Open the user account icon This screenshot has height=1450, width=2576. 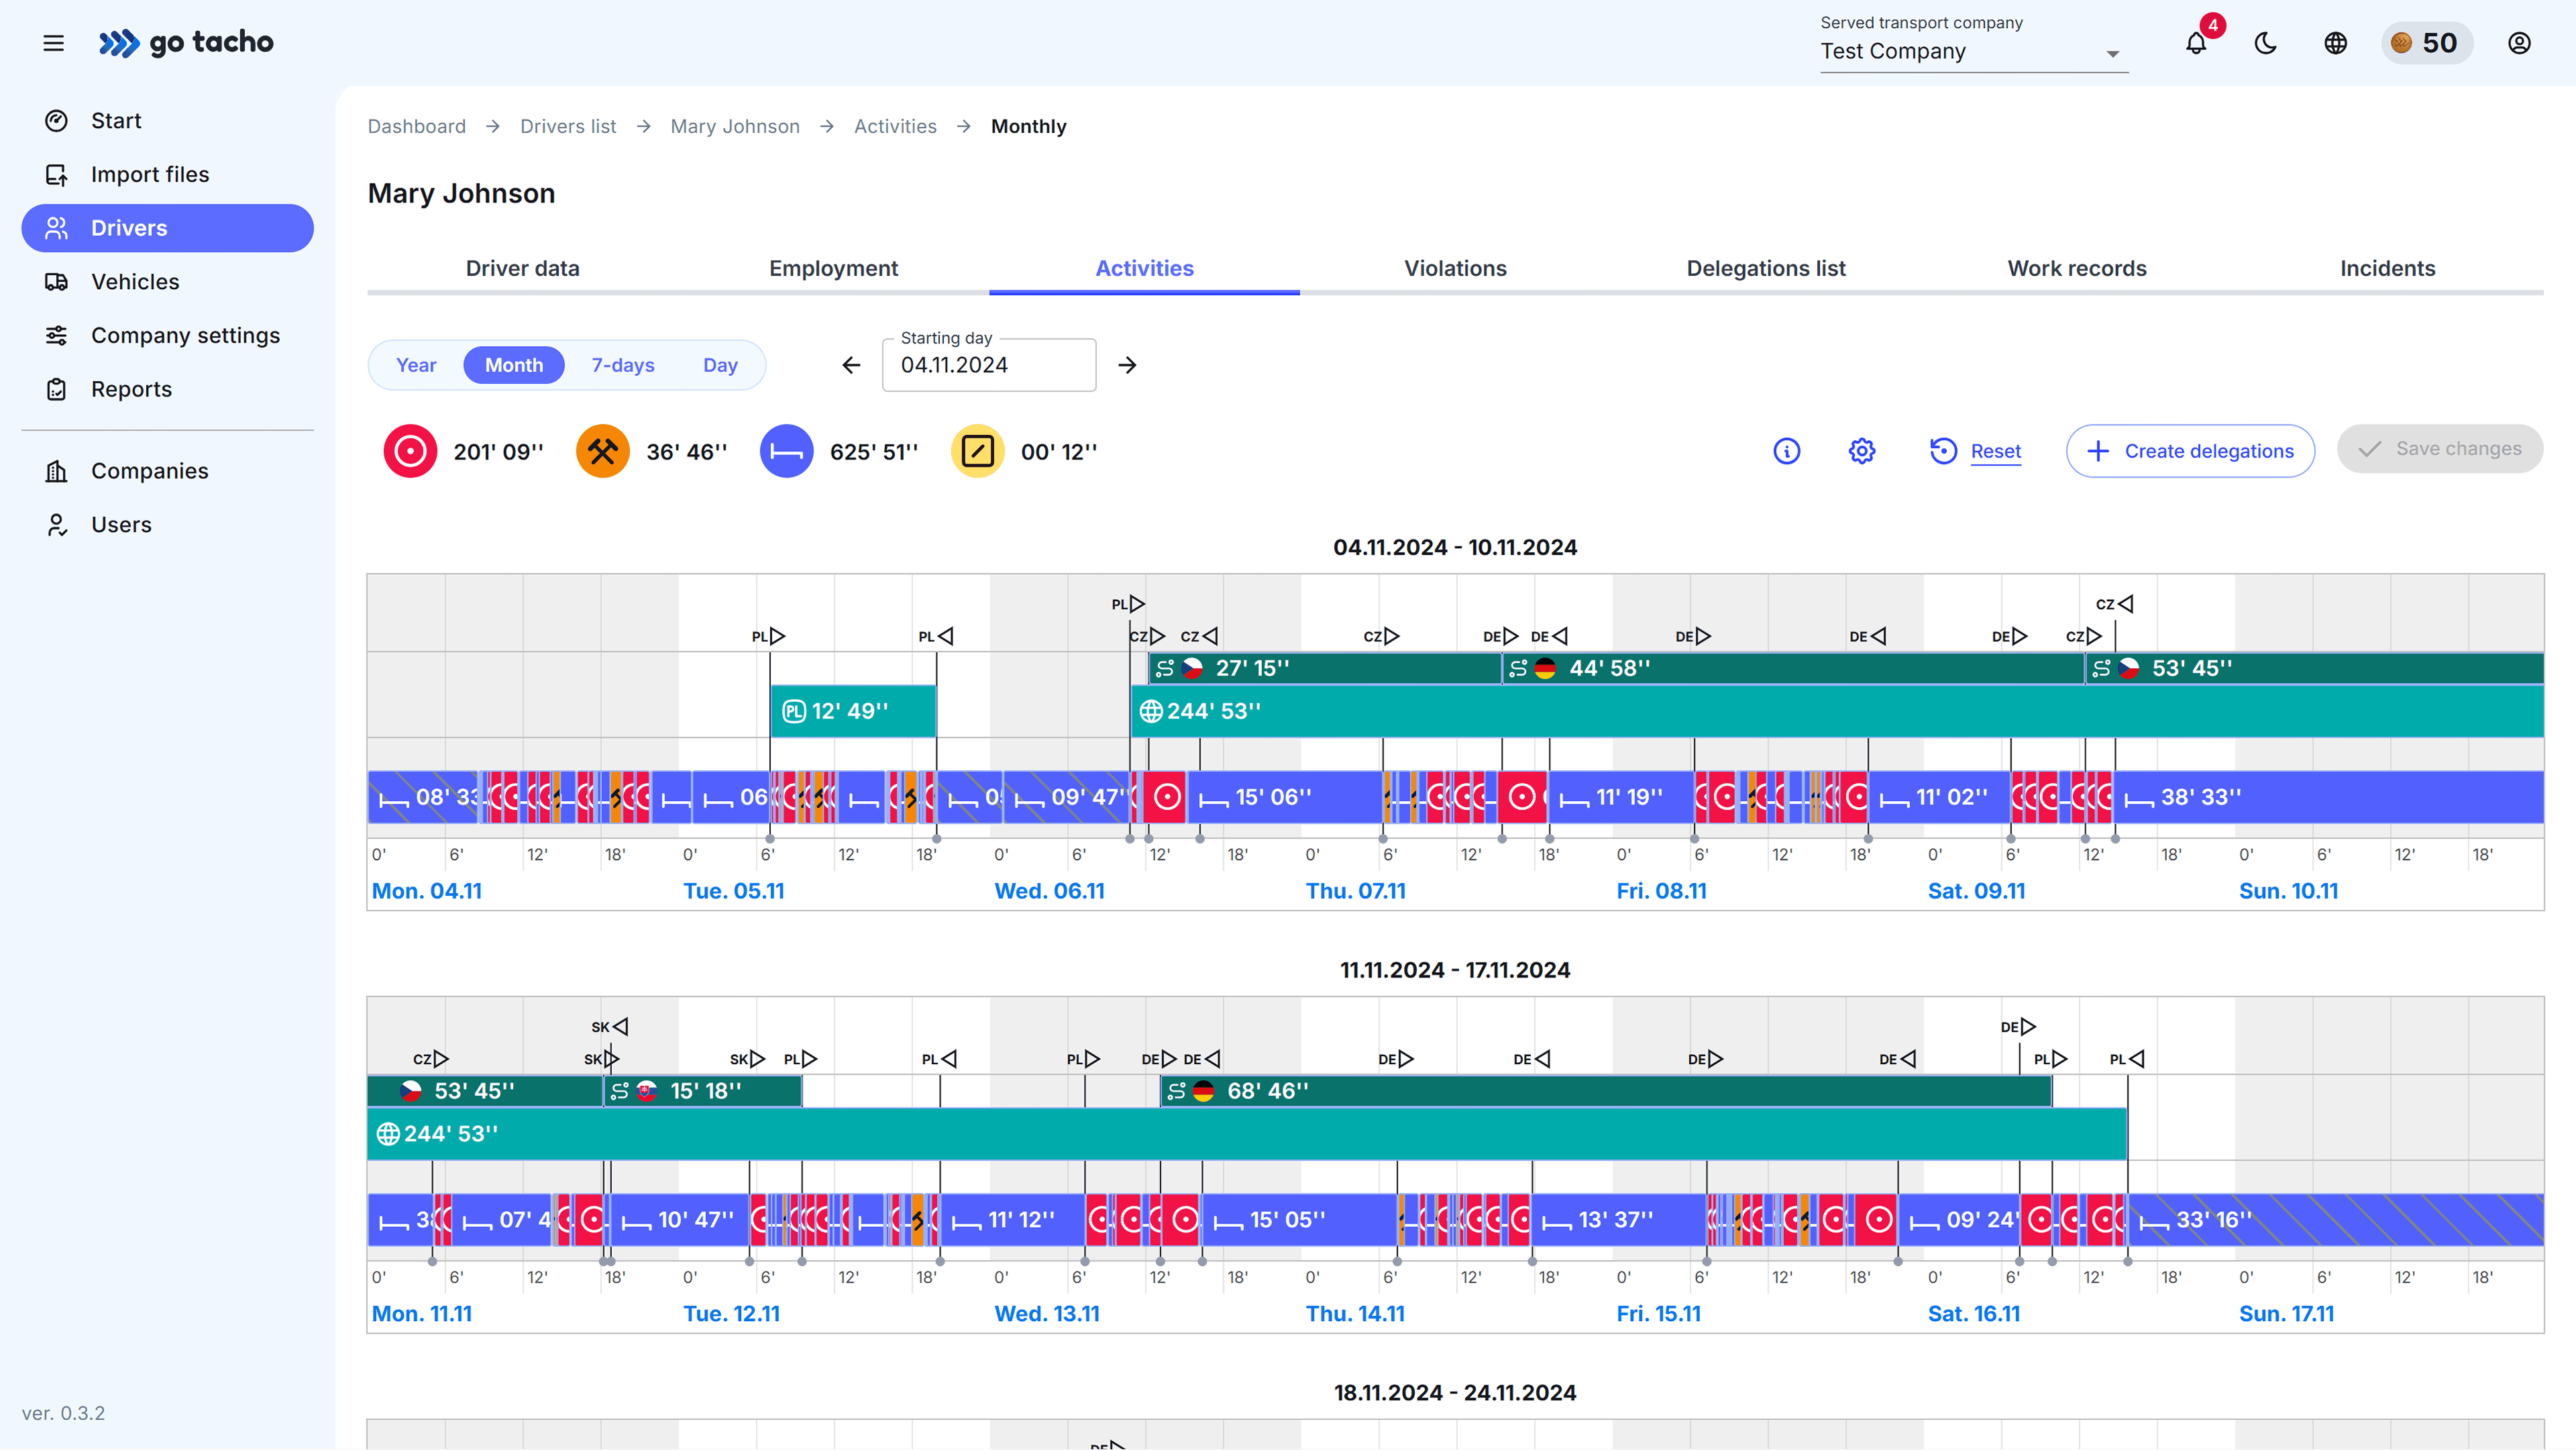coord(2519,43)
